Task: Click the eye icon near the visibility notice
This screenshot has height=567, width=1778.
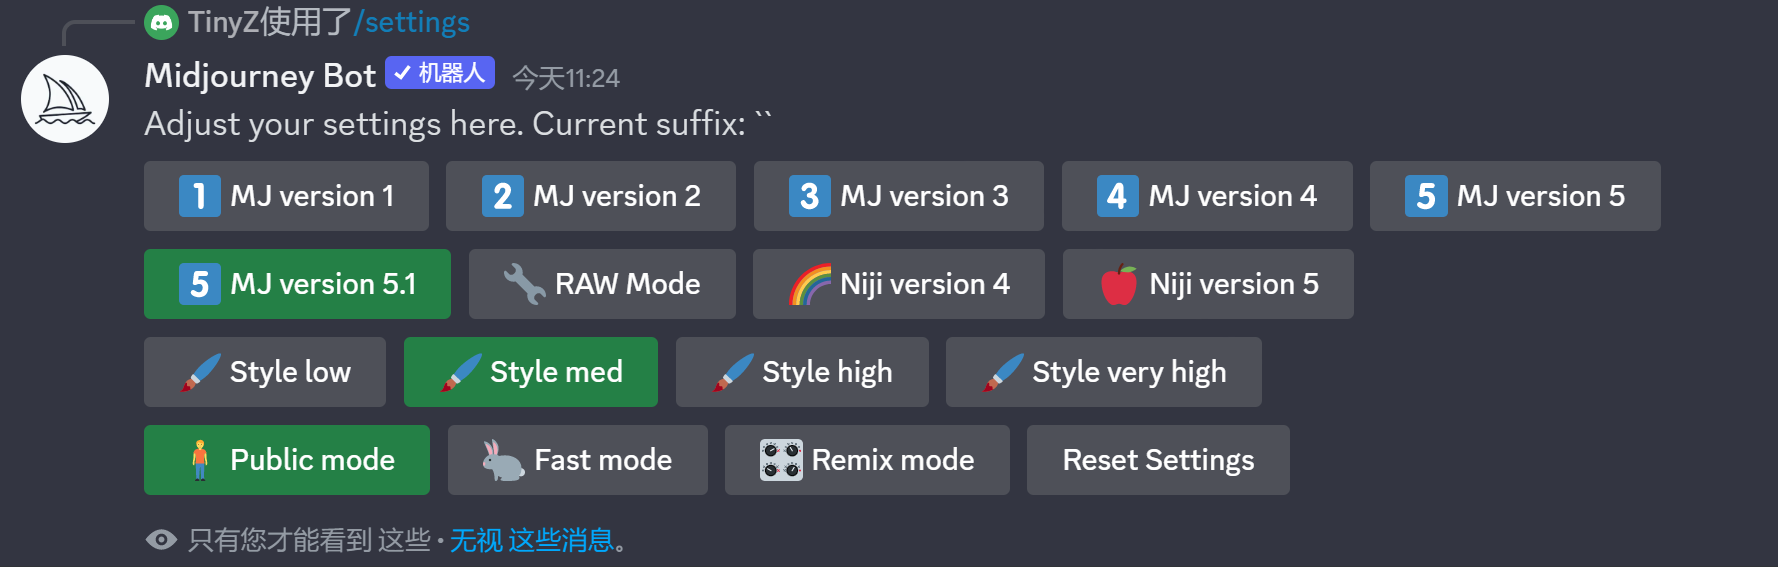Action: (x=161, y=540)
